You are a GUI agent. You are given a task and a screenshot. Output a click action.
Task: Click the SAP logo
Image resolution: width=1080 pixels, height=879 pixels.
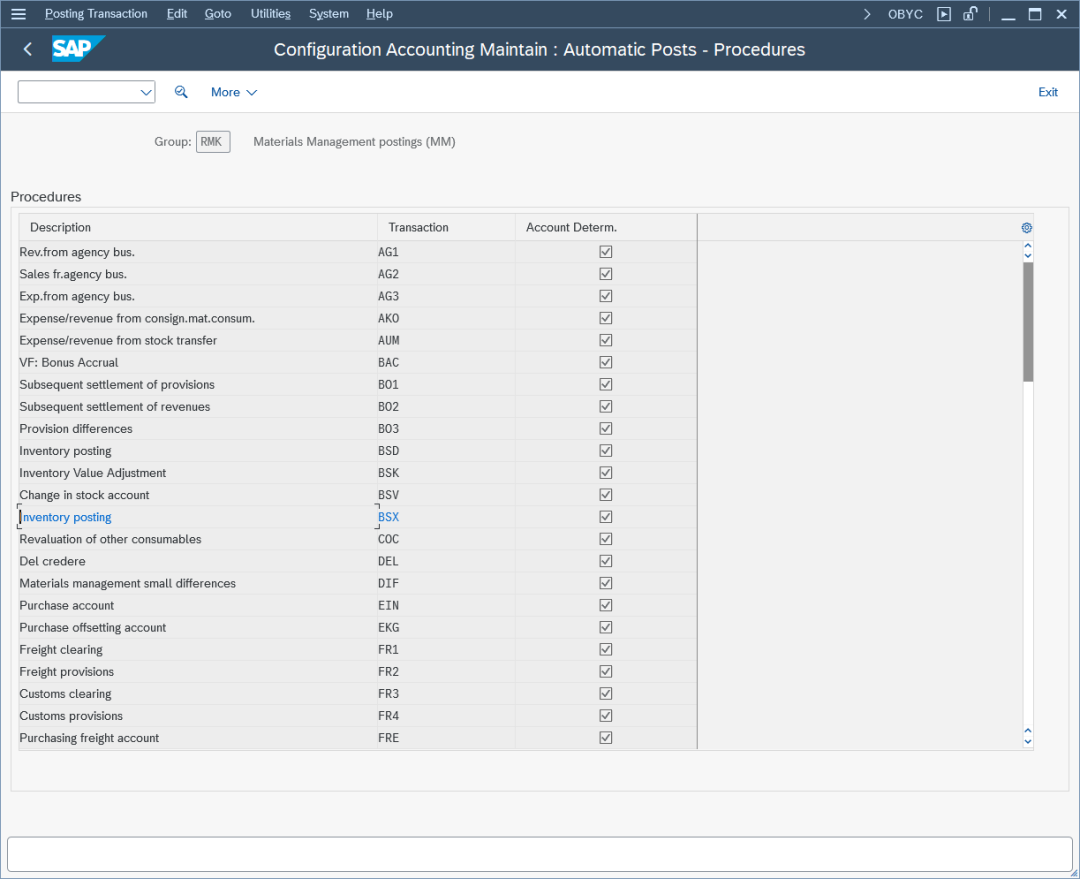click(x=77, y=49)
